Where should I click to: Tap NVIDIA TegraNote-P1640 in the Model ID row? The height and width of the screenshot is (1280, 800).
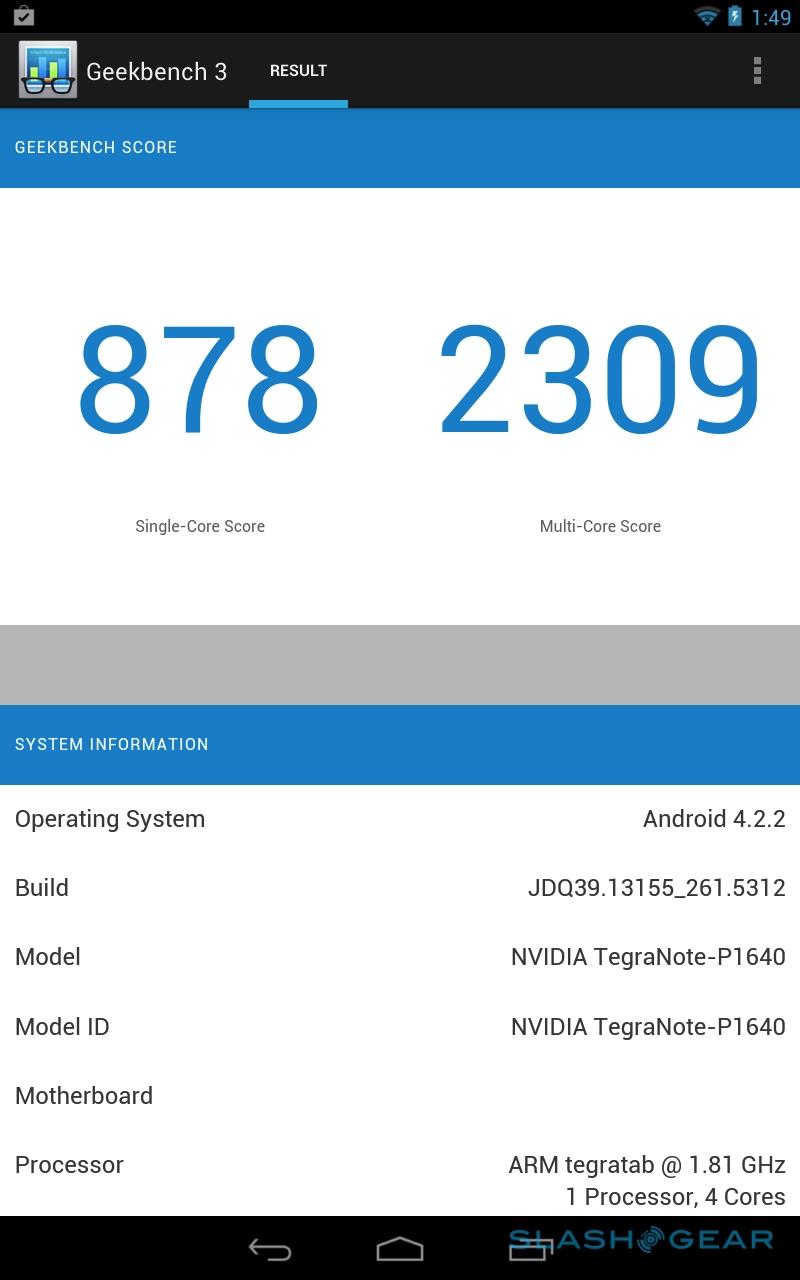pos(648,1027)
